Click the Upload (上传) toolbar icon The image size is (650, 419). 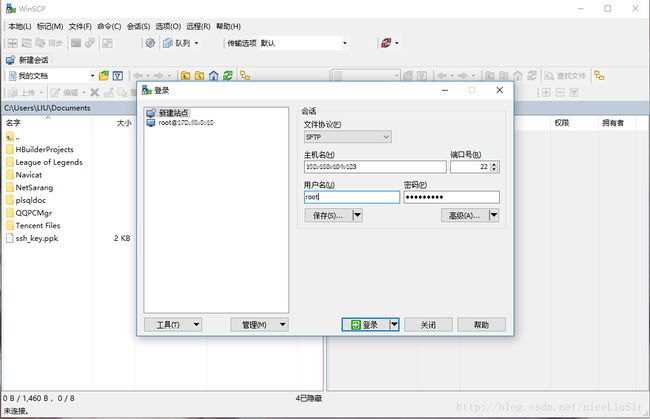coord(22,92)
